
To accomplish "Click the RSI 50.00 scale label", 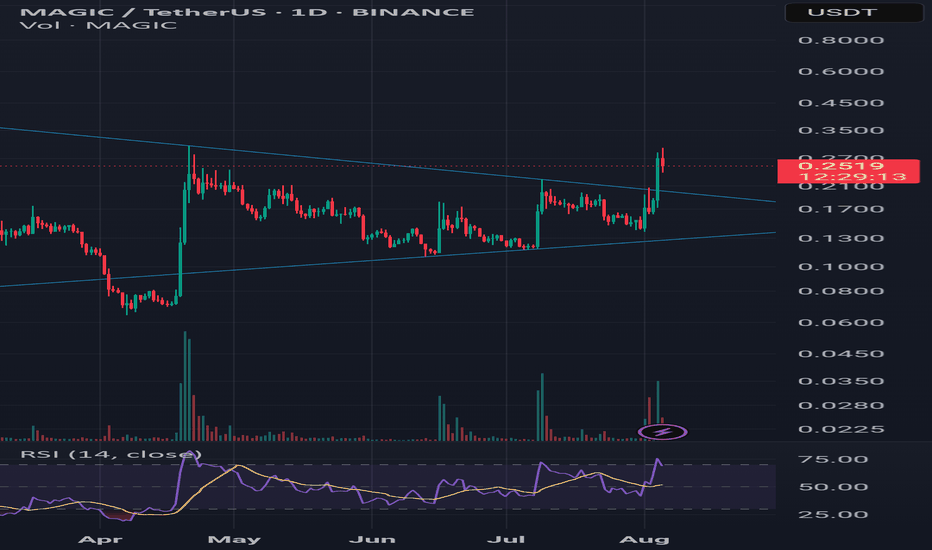I will pos(833,487).
